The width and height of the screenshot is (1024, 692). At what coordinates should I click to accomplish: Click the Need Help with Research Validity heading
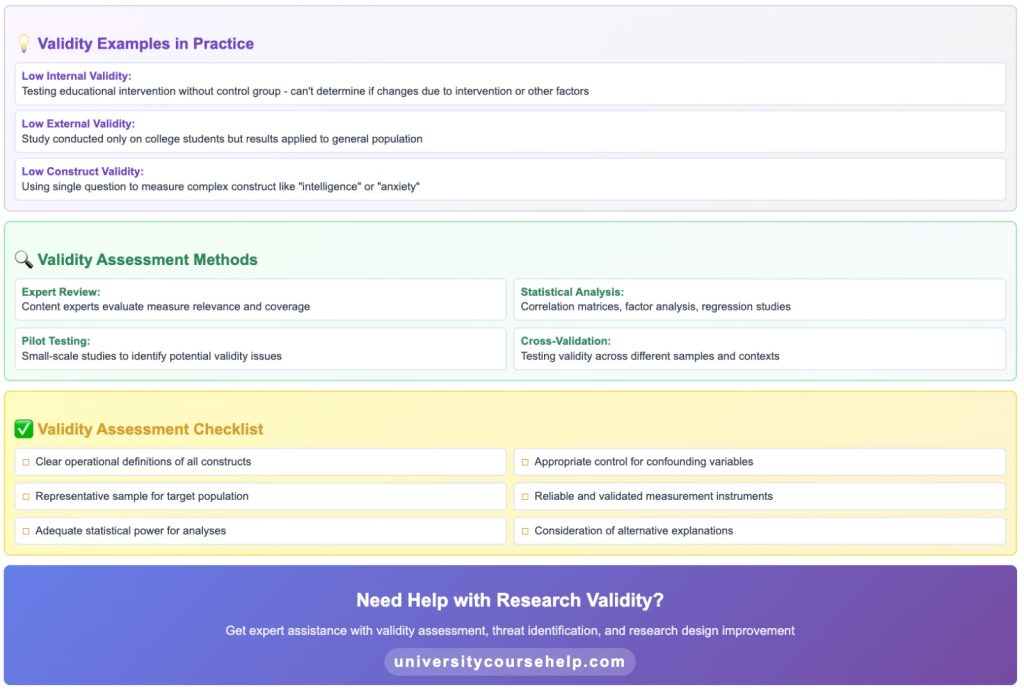[510, 599]
